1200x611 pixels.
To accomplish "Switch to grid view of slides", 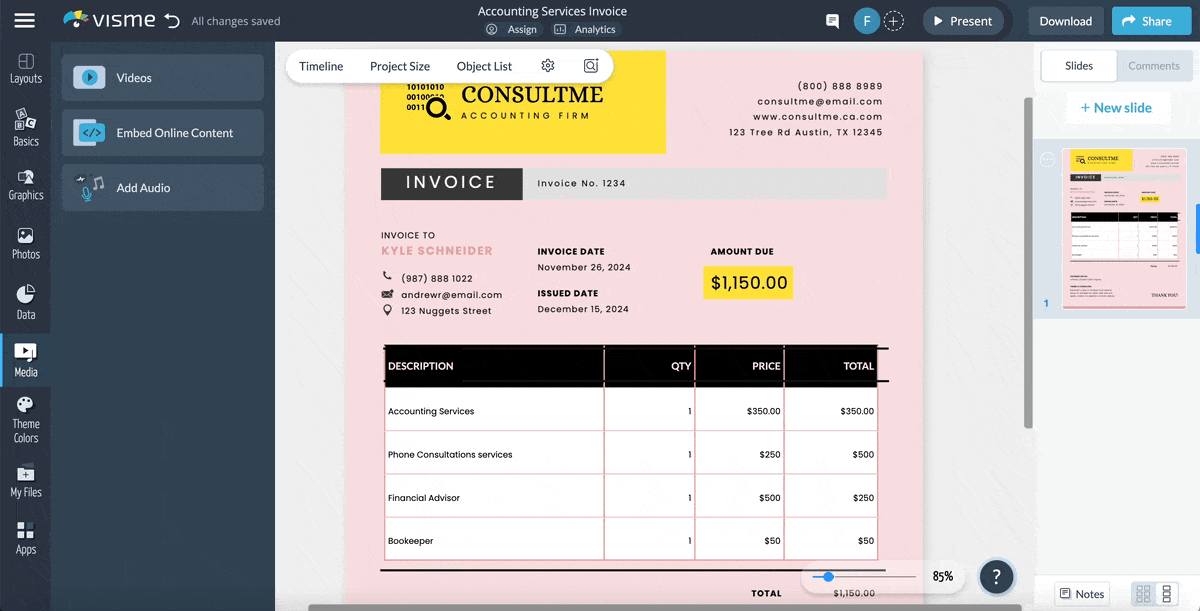I will point(1142,594).
